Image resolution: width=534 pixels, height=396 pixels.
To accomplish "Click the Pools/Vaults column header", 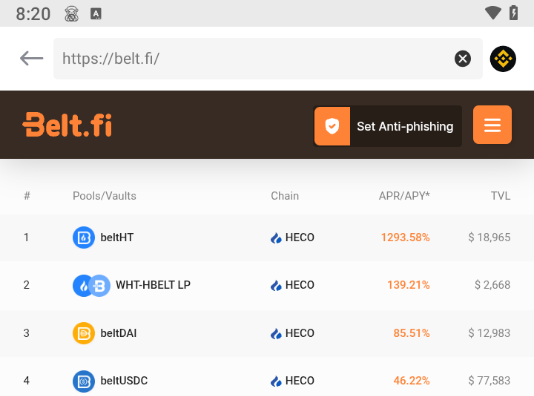I will pyautogui.click(x=105, y=196).
